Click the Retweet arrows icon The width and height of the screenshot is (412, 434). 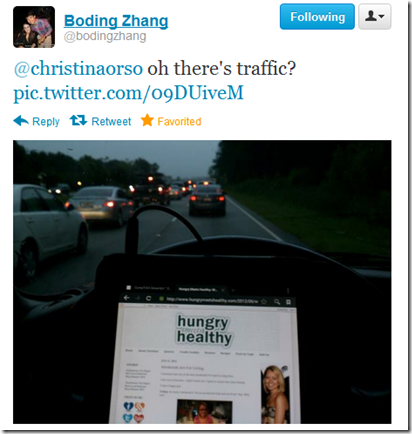[x=78, y=120]
